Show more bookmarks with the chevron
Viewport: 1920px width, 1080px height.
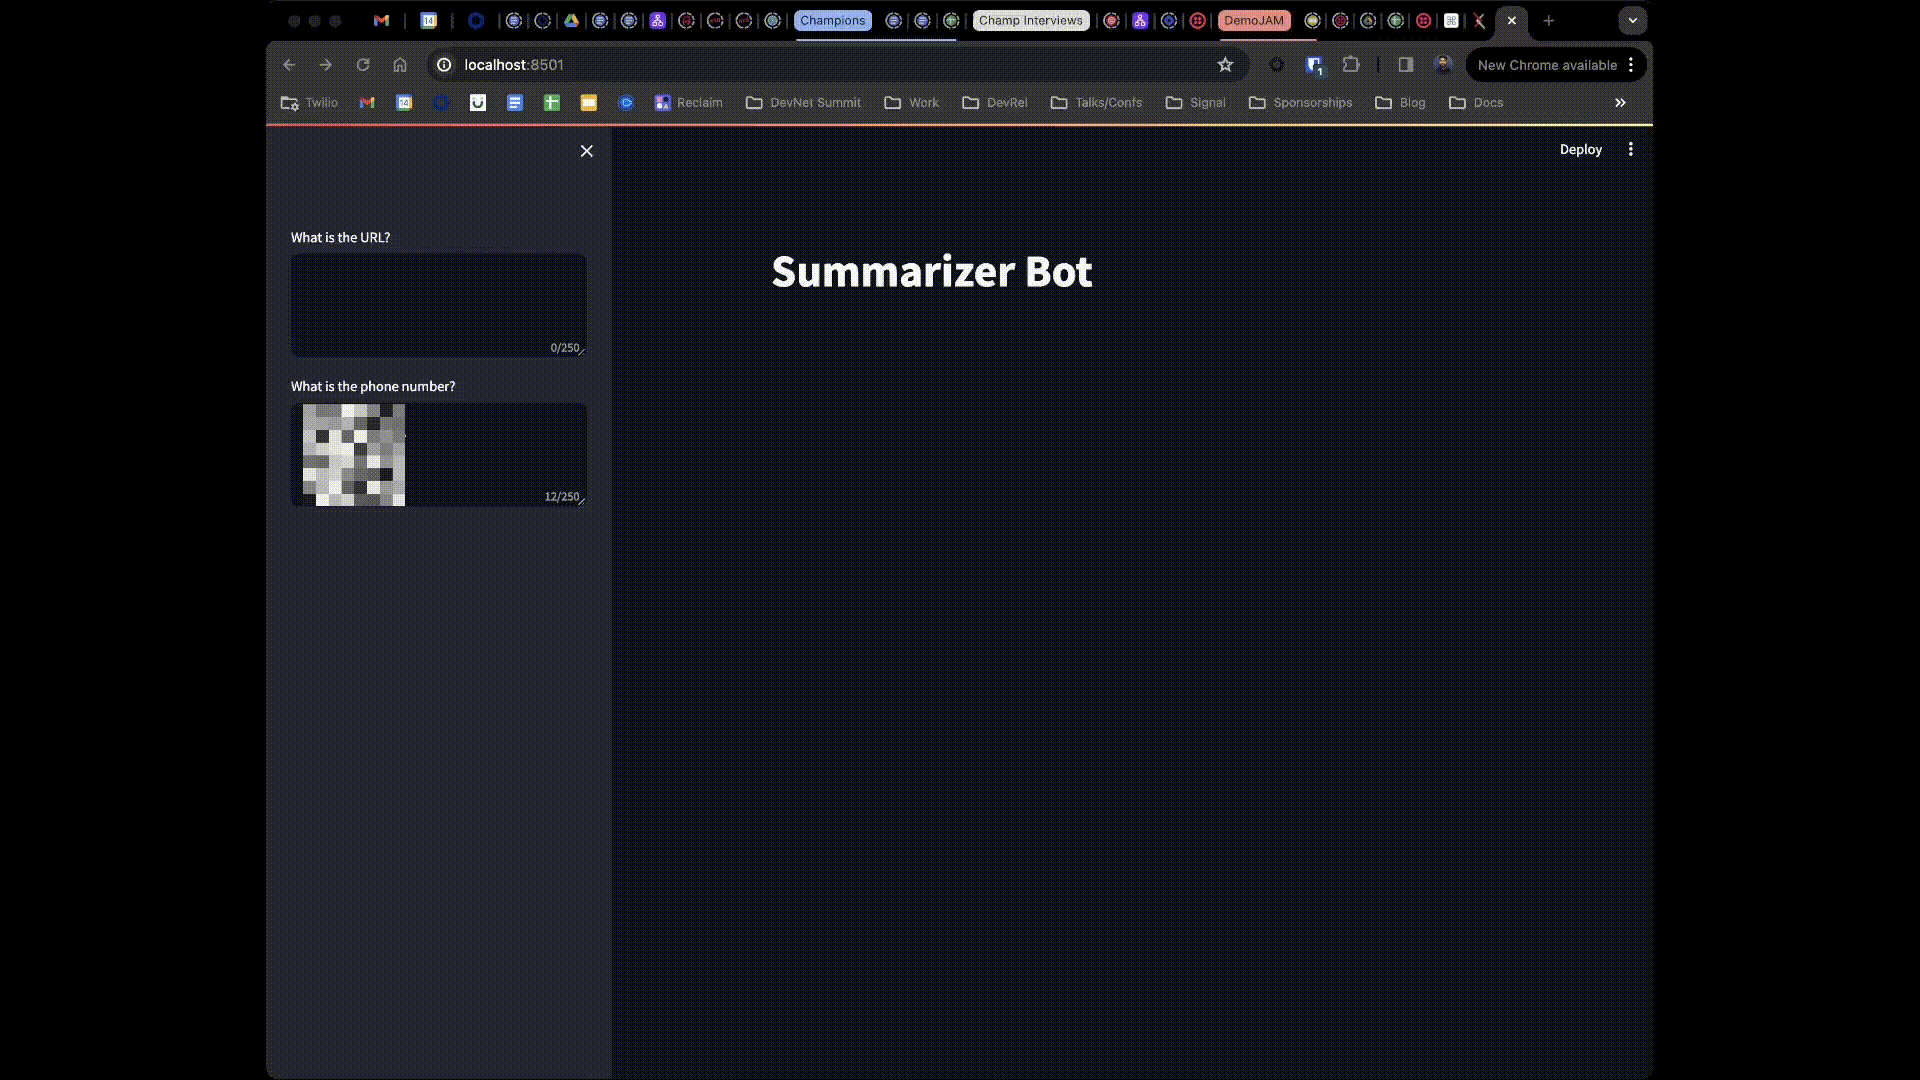point(1620,103)
